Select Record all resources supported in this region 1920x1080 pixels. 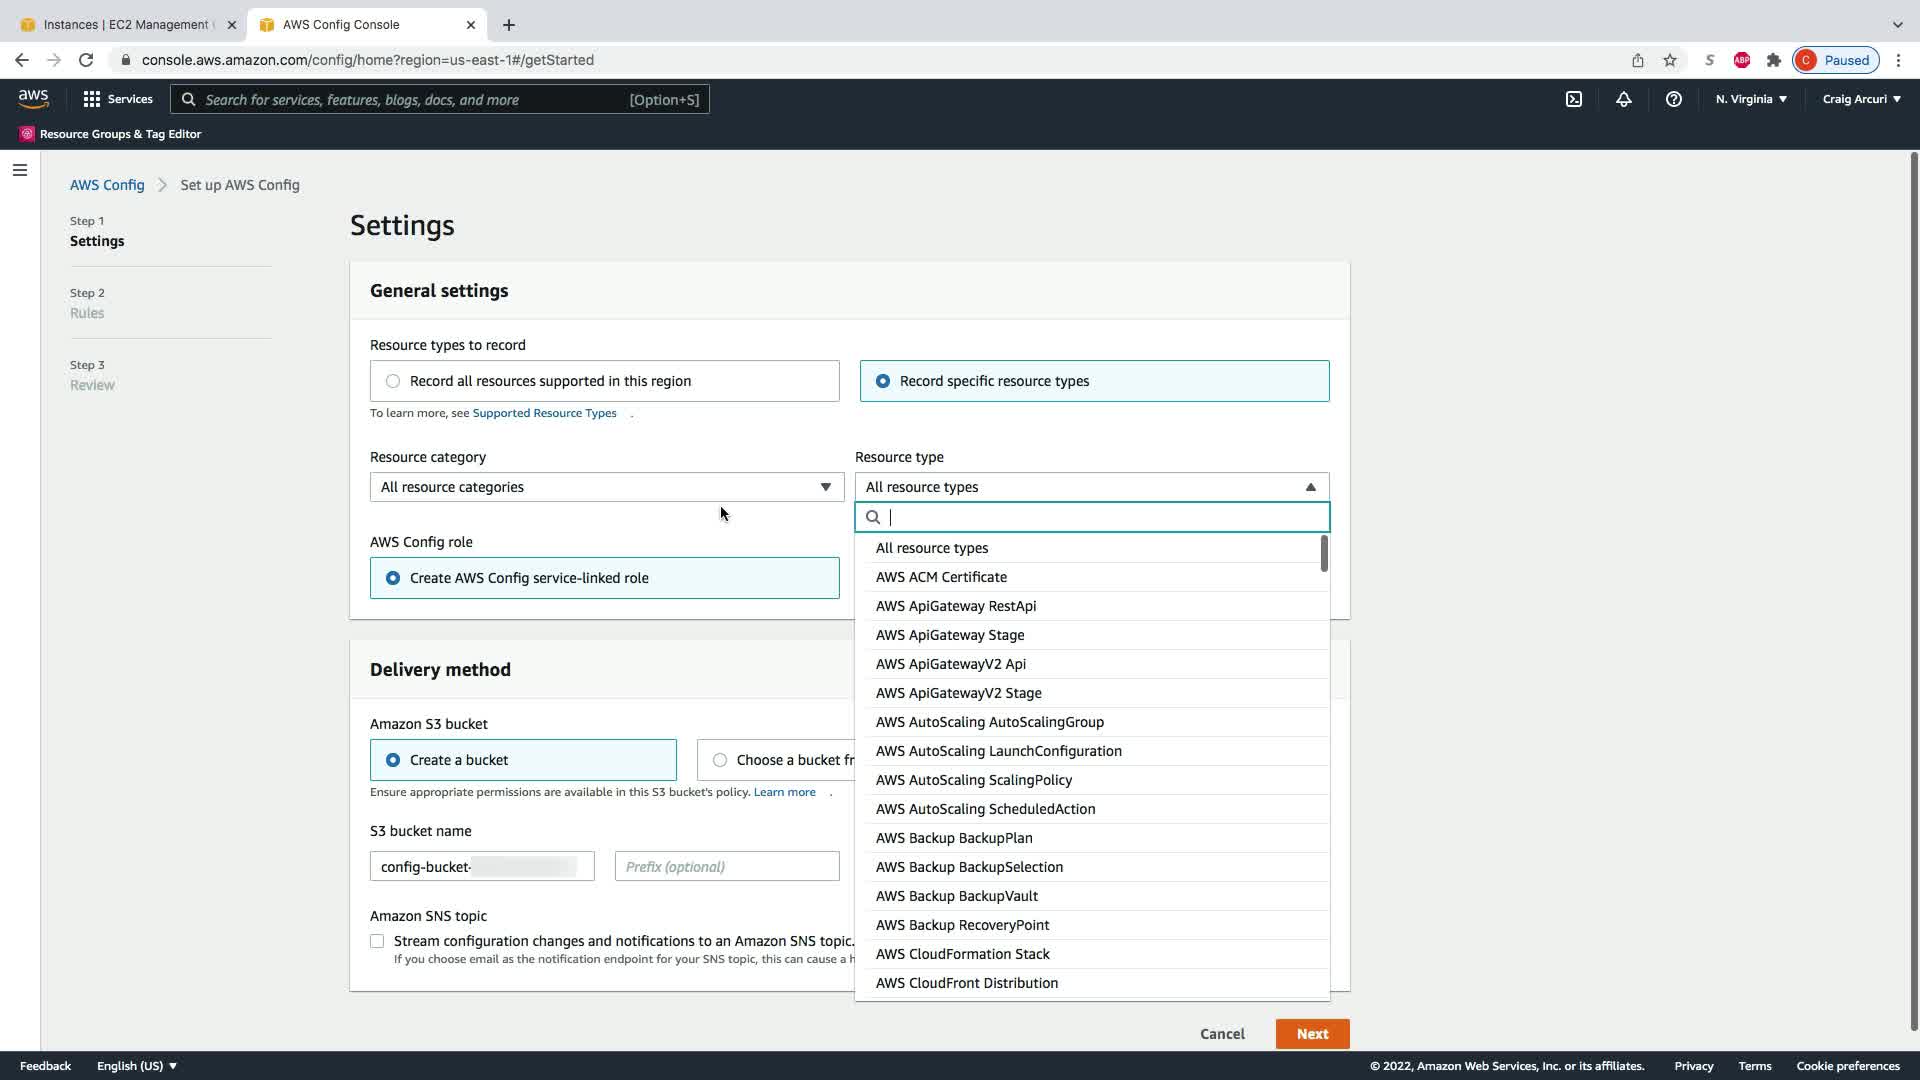393,381
